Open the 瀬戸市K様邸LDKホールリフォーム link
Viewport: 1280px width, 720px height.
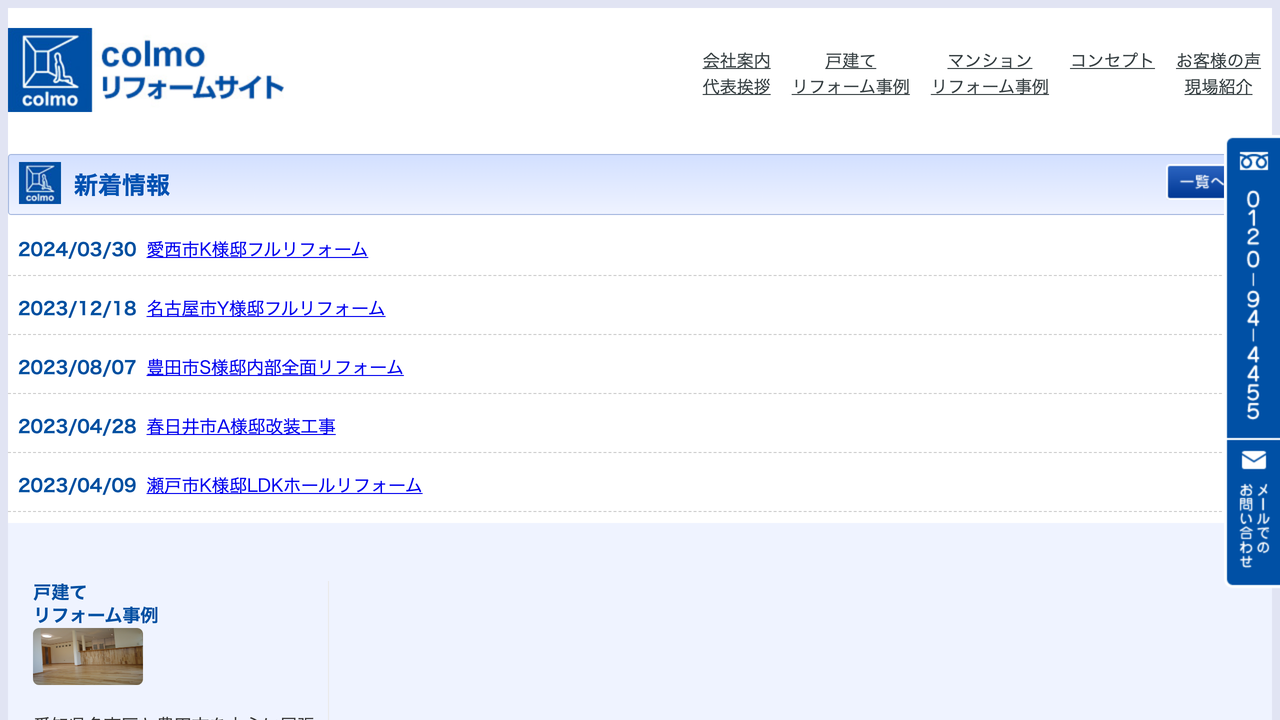[284, 485]
